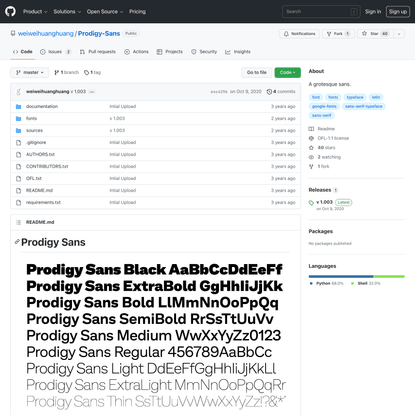
Task: Open the weiweihuanghuang user profile link
Action: [46, 34]
